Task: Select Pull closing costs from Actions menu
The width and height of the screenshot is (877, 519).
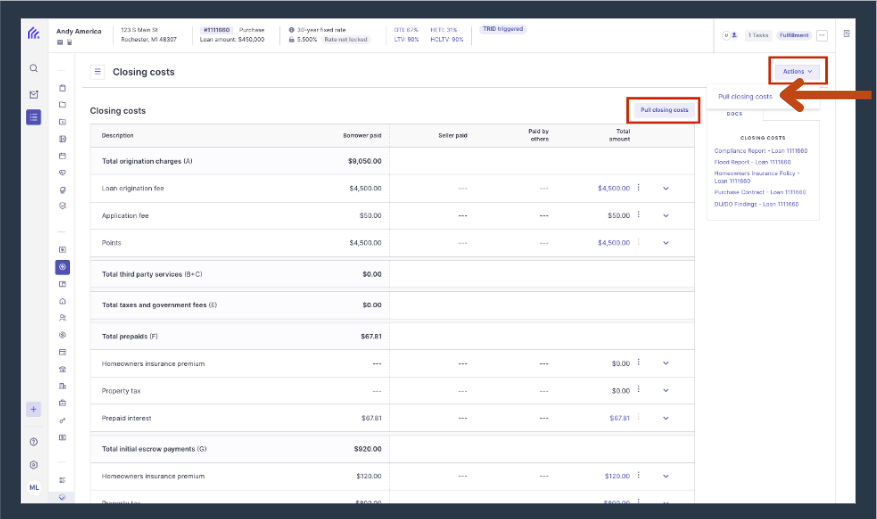Action: click(745, 97)
